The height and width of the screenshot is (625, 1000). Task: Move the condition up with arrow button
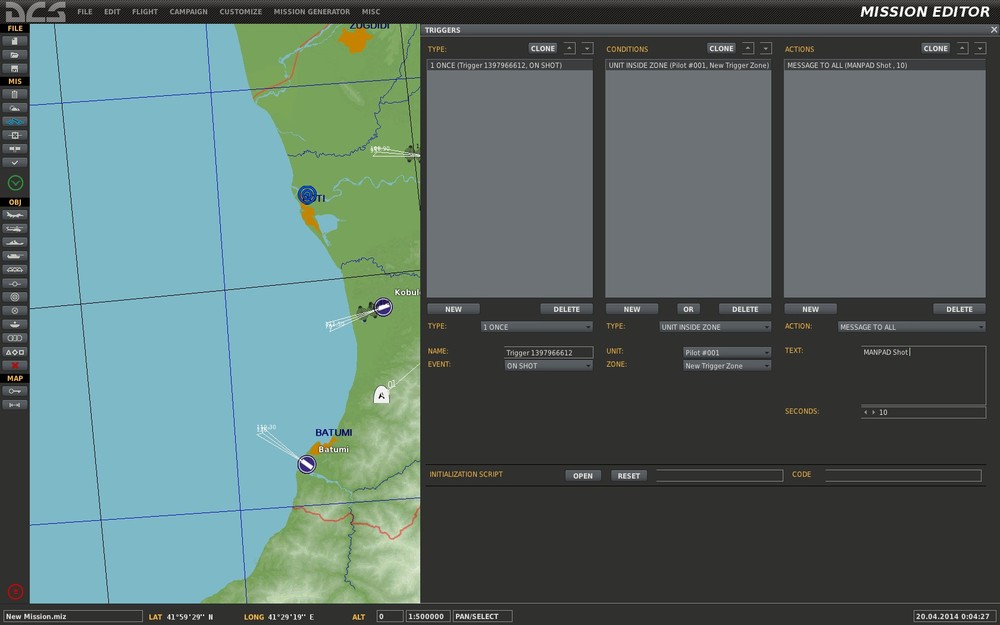tap(748, 48)
